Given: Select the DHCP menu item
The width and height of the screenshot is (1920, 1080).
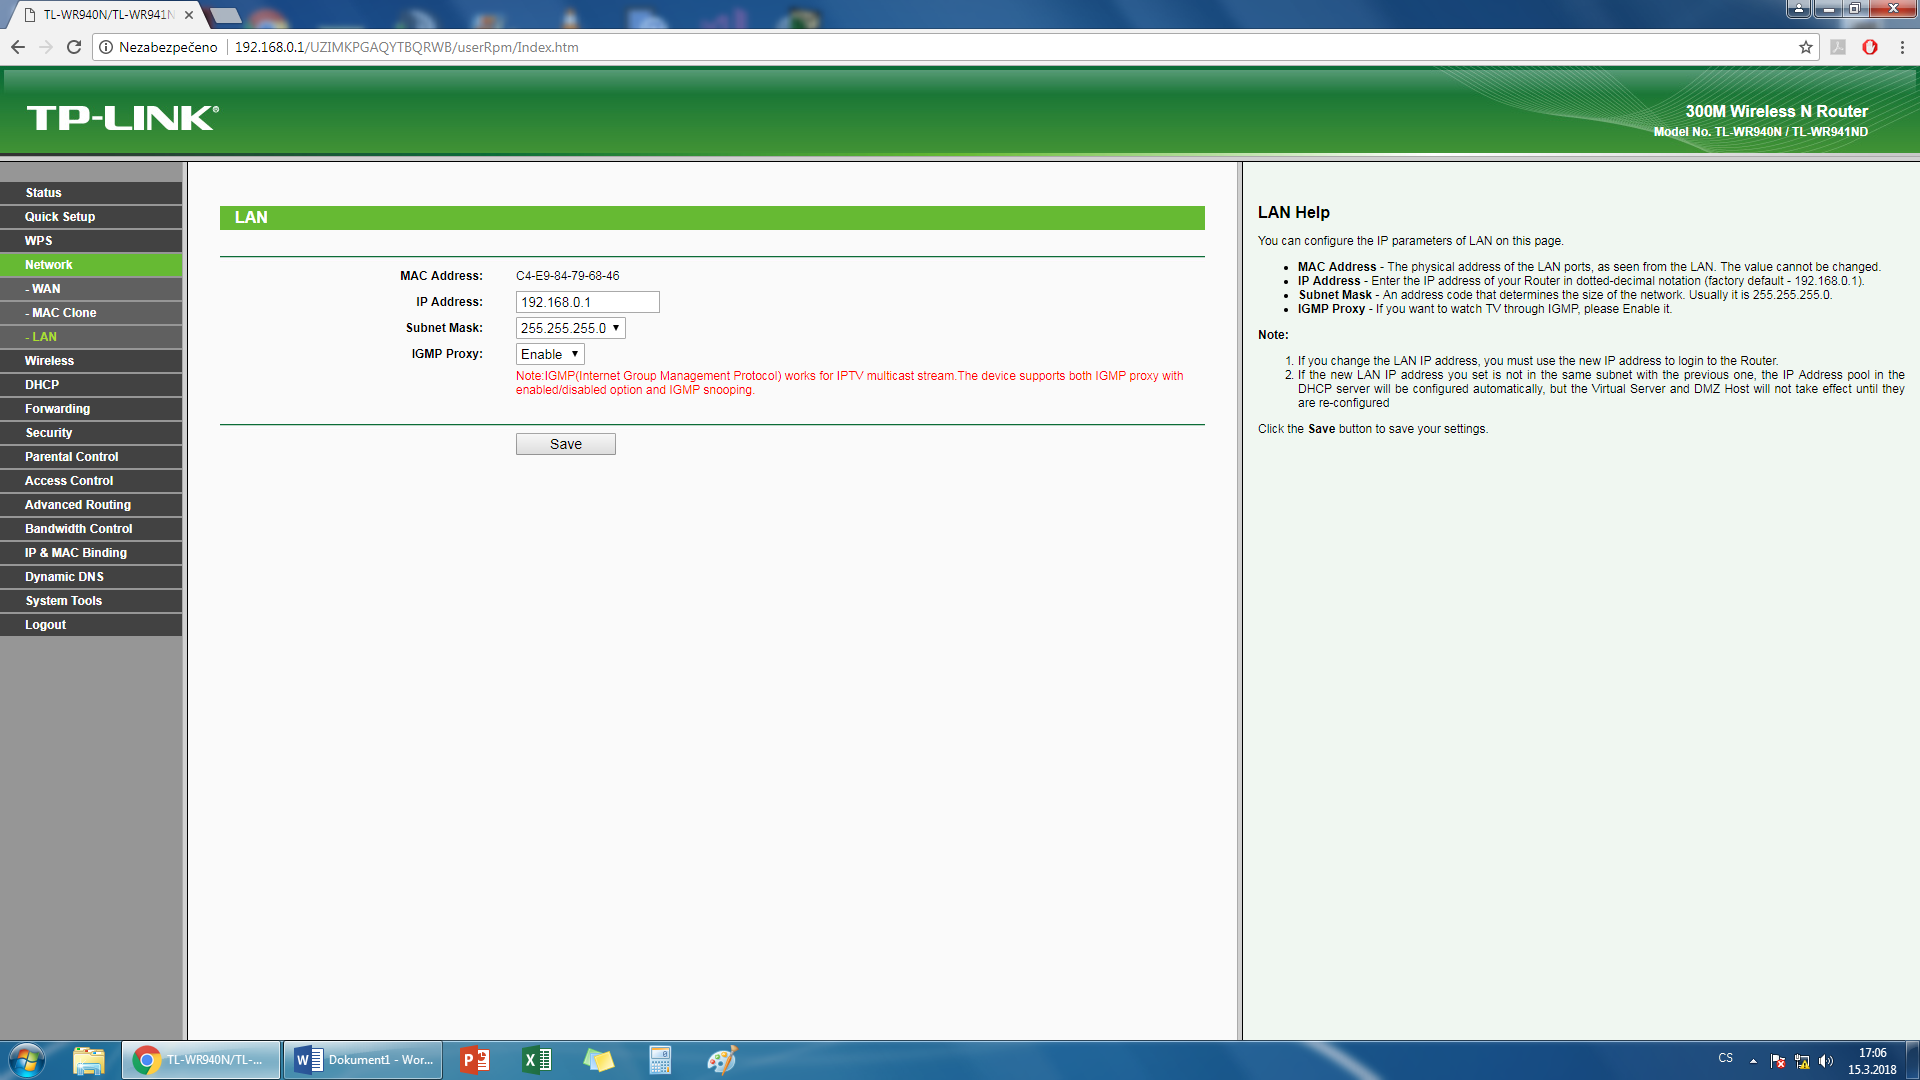Looking at the screenshot, I should coord(42,385).
